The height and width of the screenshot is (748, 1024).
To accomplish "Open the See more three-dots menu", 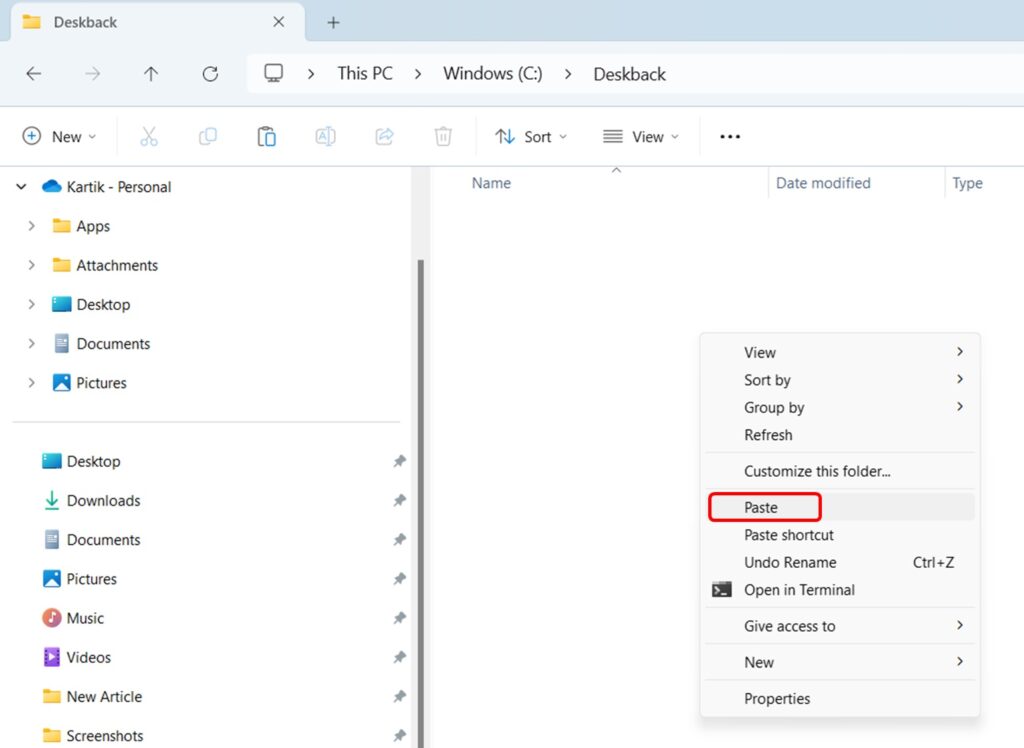I will click(x=729, y=137).
